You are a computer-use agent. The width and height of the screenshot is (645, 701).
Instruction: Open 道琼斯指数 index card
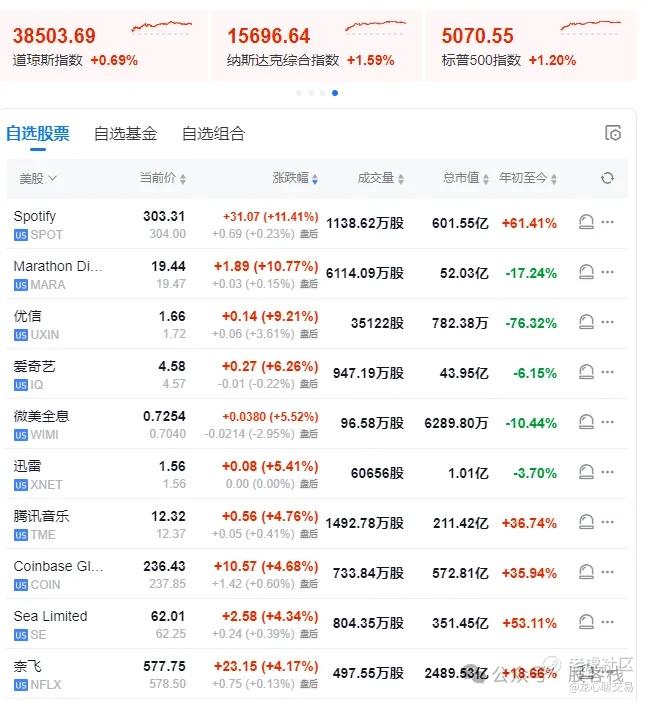pos(103,46)
